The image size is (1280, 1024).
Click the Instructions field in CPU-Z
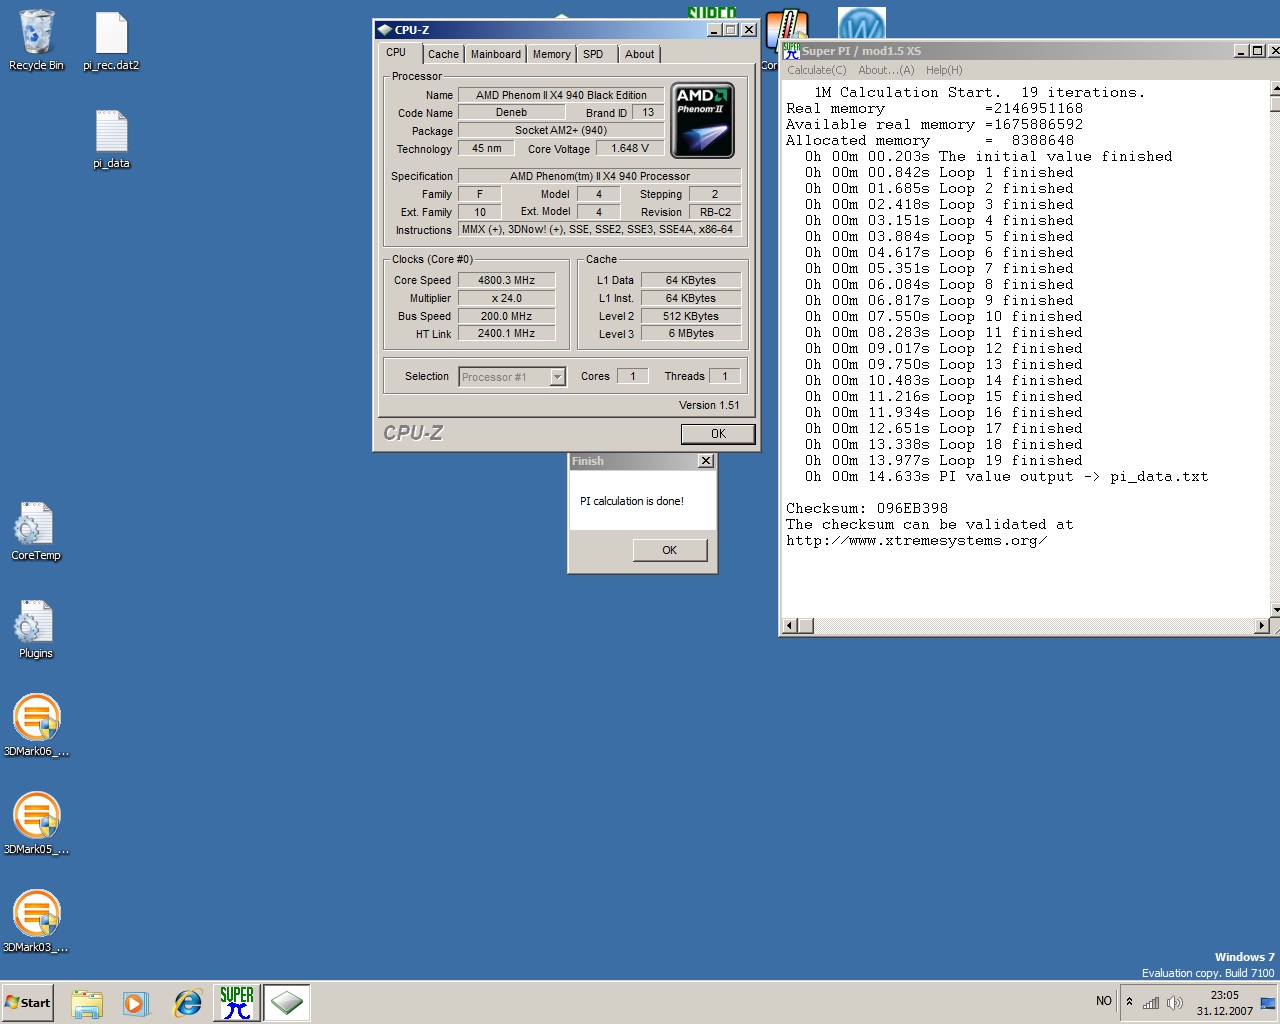point(600,230)
